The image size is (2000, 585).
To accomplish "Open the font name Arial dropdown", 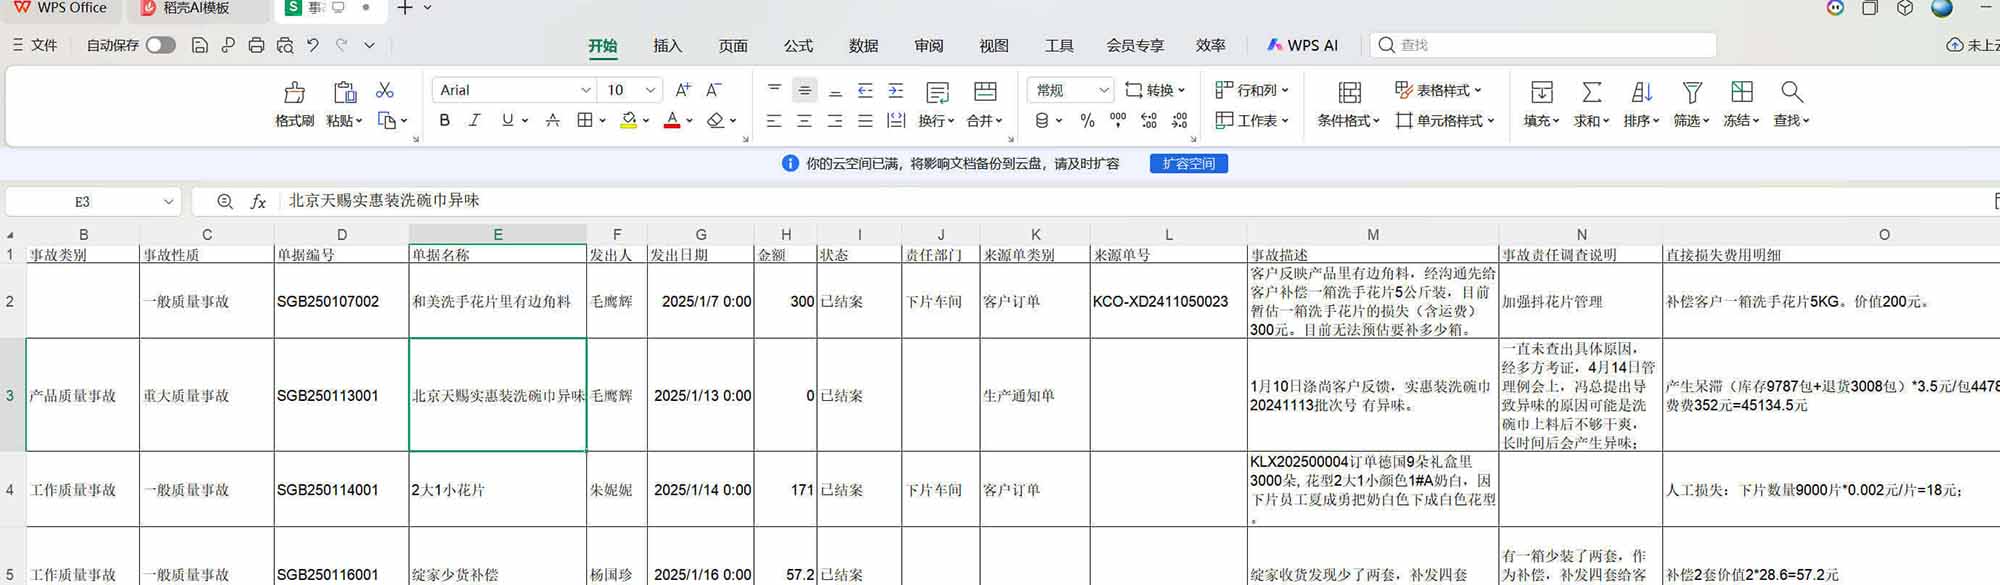I will [x=586, y=90].
